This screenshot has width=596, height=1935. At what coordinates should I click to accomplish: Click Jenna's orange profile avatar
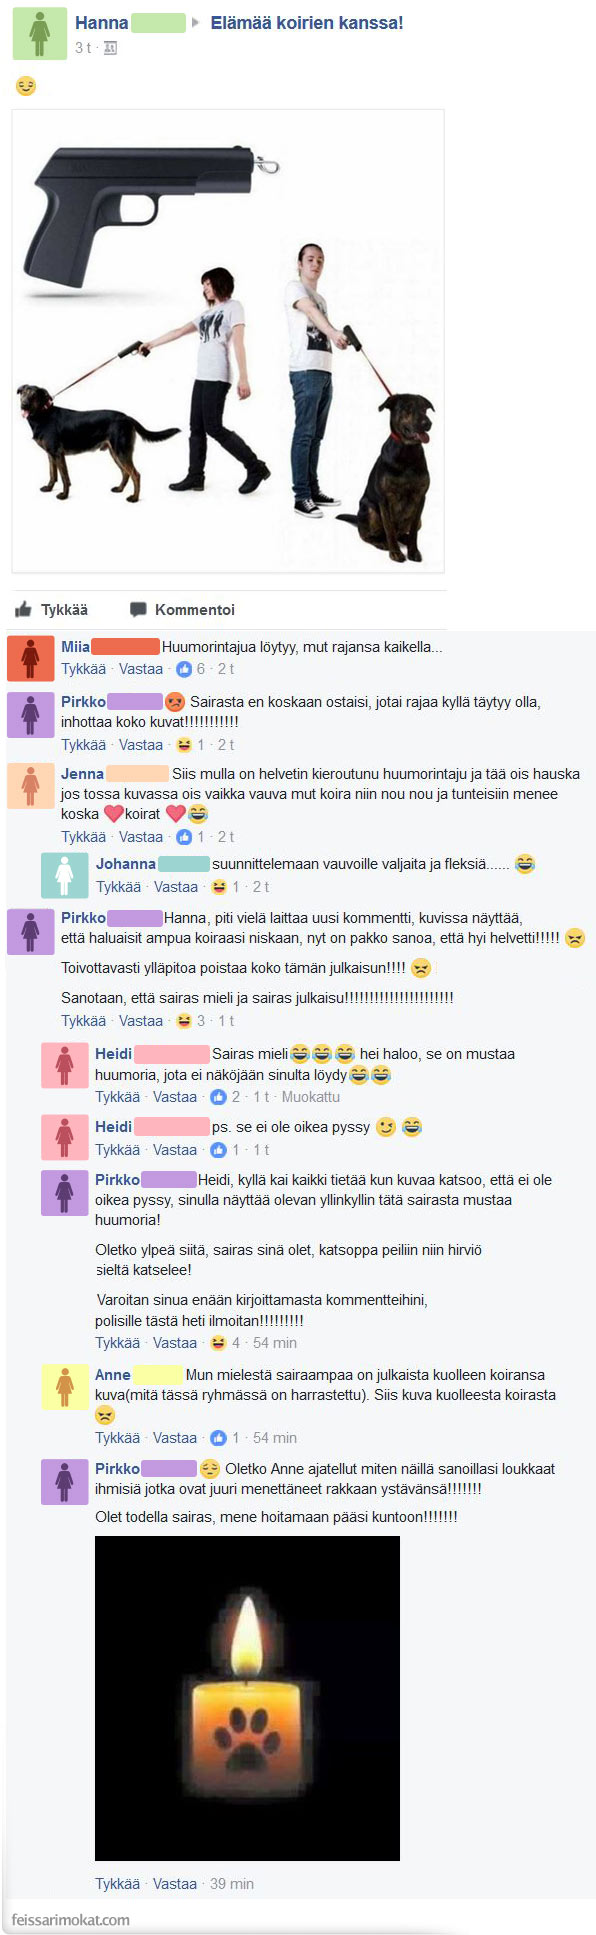(30, 785)
